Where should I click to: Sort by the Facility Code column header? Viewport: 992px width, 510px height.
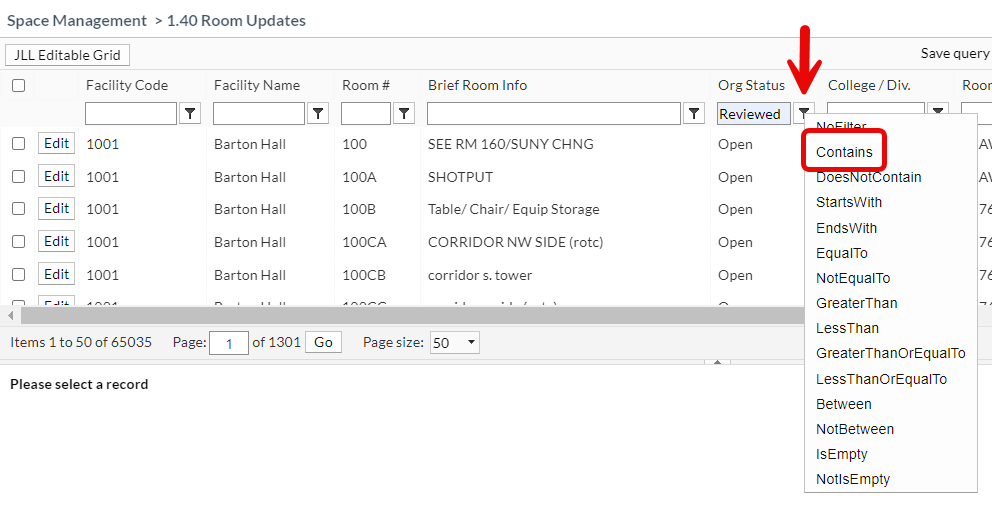point(127,85)
